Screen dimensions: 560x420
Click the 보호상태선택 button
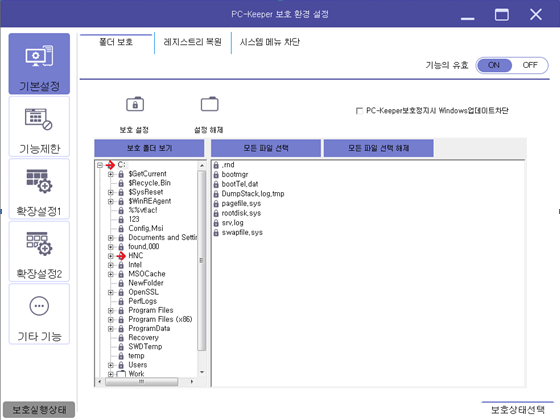click(518, 410)
